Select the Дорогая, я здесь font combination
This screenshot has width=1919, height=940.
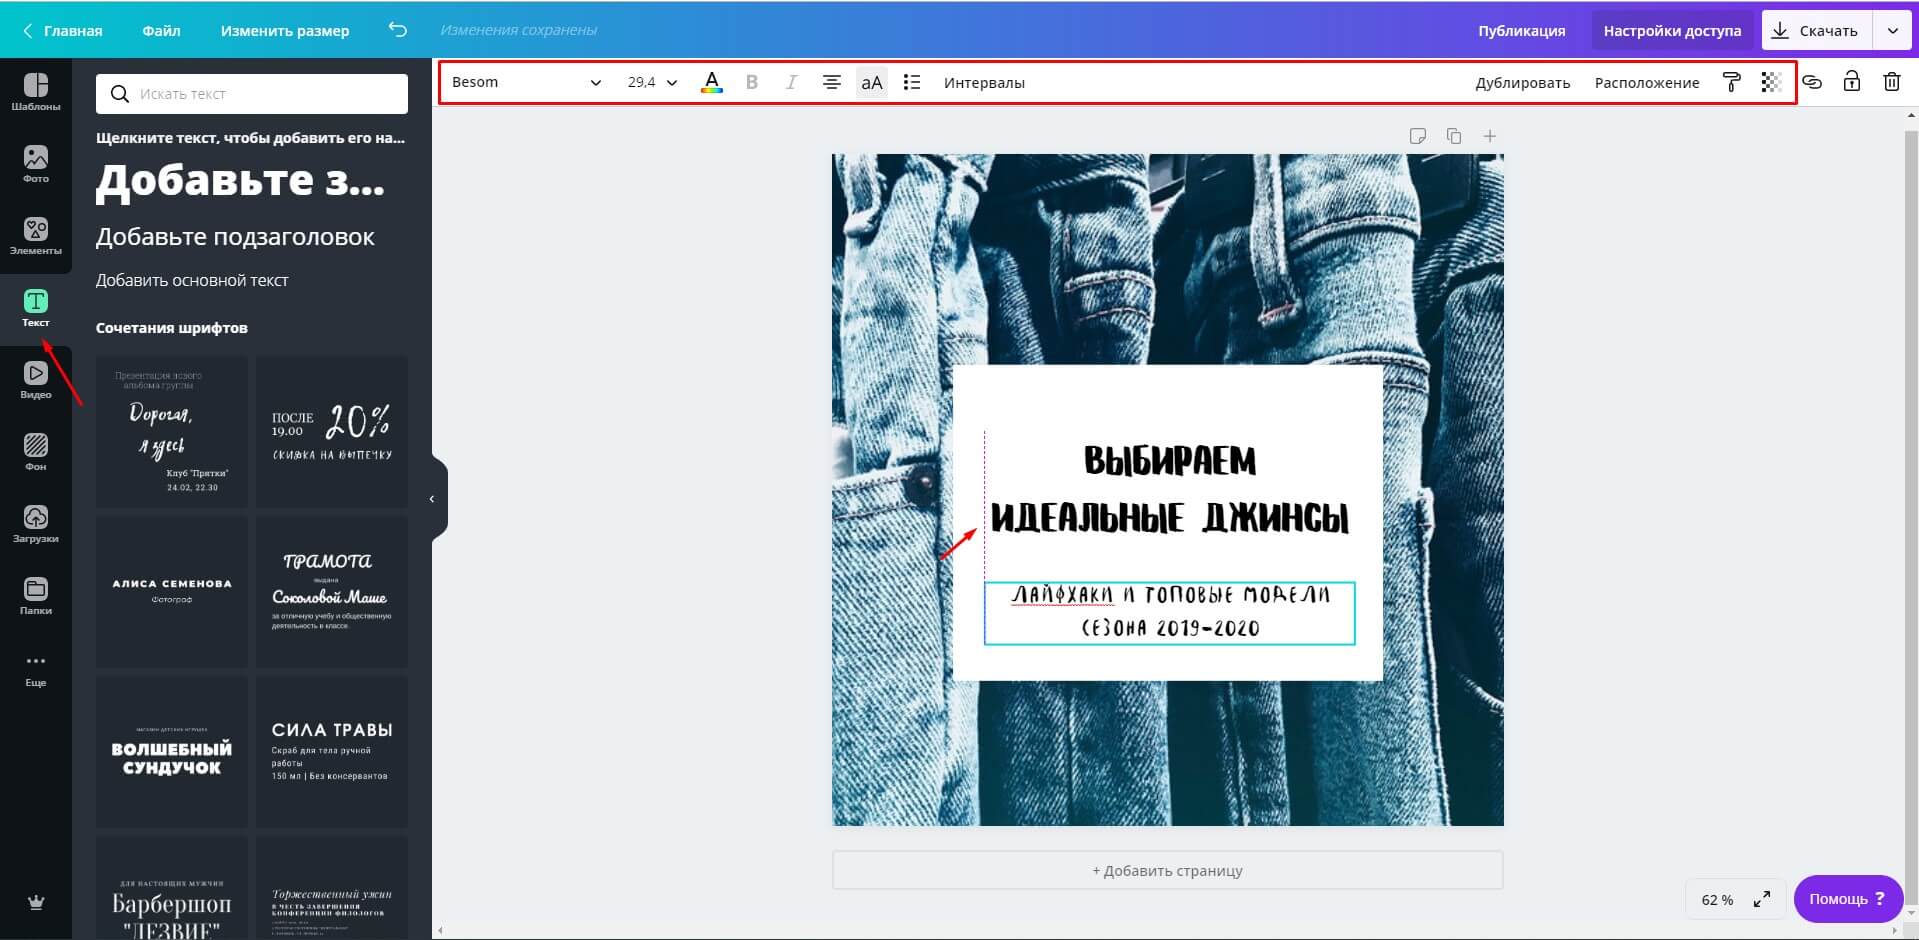point(172,432)
